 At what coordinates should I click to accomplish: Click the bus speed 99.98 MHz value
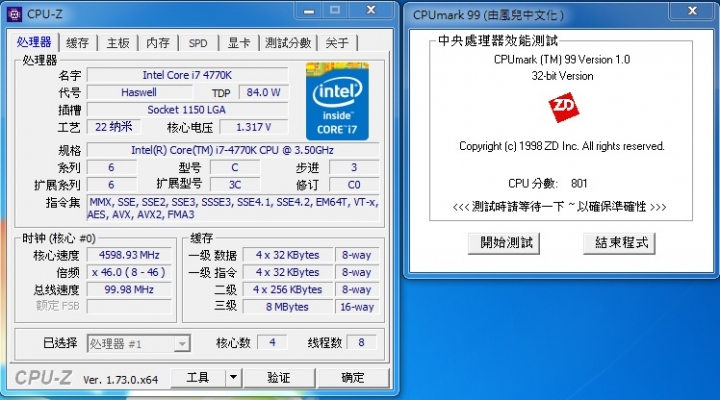point(129,289)
